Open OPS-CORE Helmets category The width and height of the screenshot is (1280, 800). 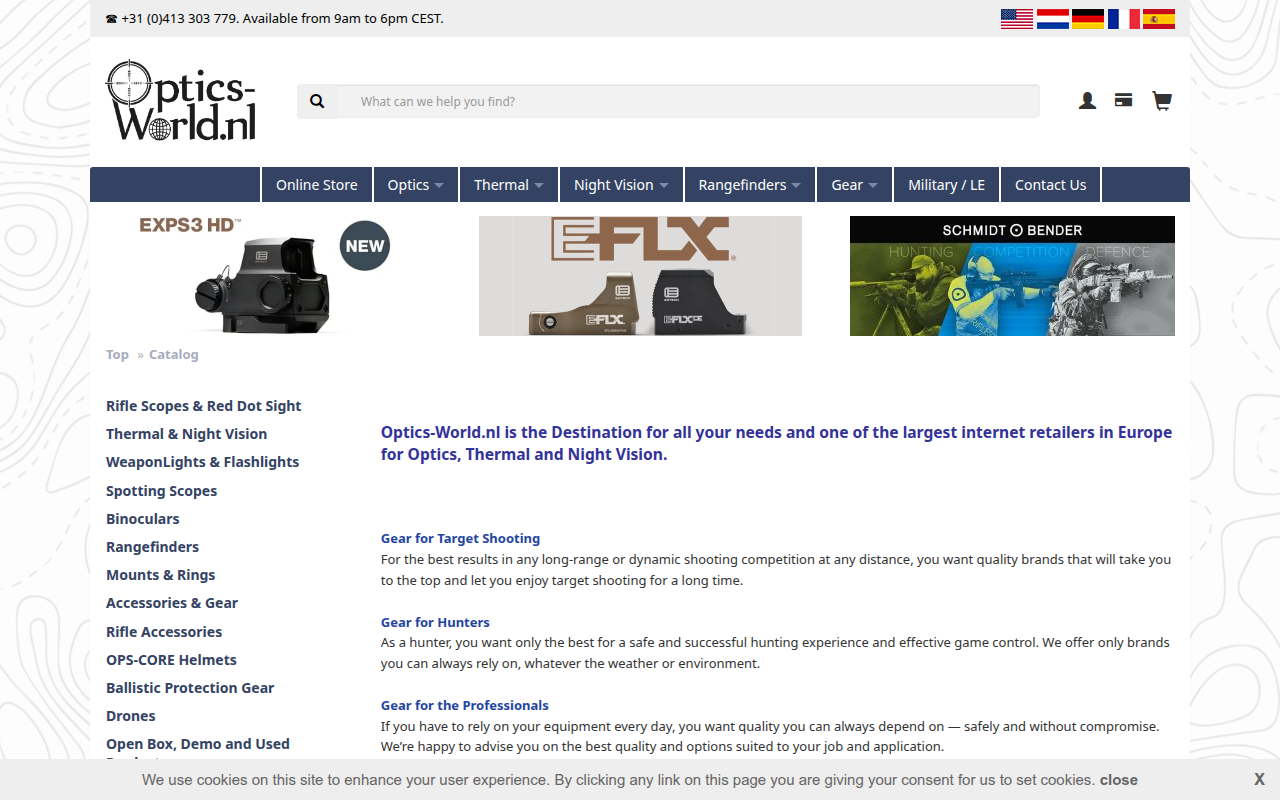172,660
